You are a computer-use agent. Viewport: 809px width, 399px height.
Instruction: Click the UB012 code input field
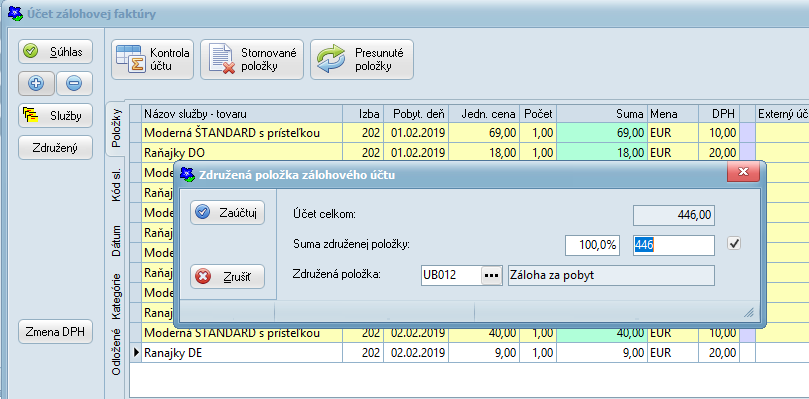pyautogui.click(x=451, y=276)
